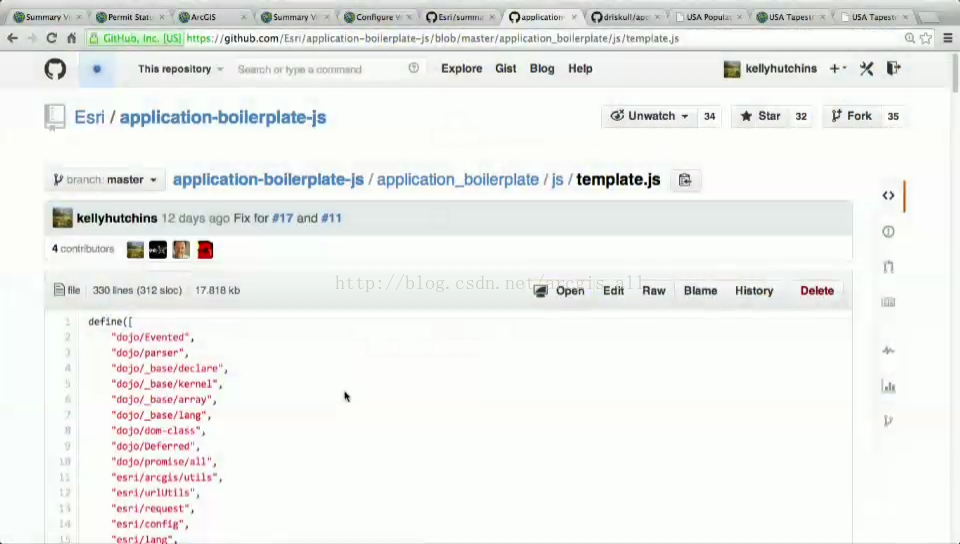Switch to the ArcGIS browser tab

[209, 17]
